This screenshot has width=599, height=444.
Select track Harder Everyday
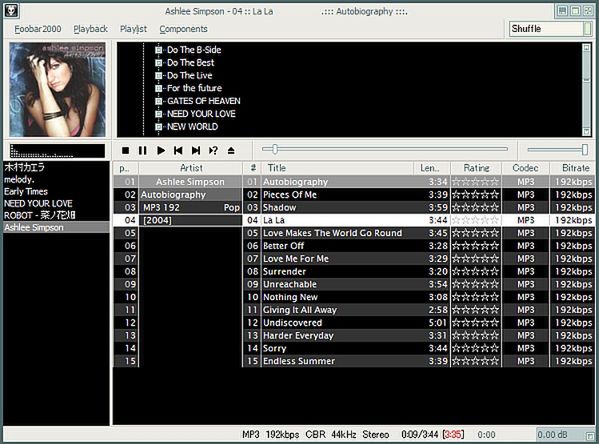(354, 335)
